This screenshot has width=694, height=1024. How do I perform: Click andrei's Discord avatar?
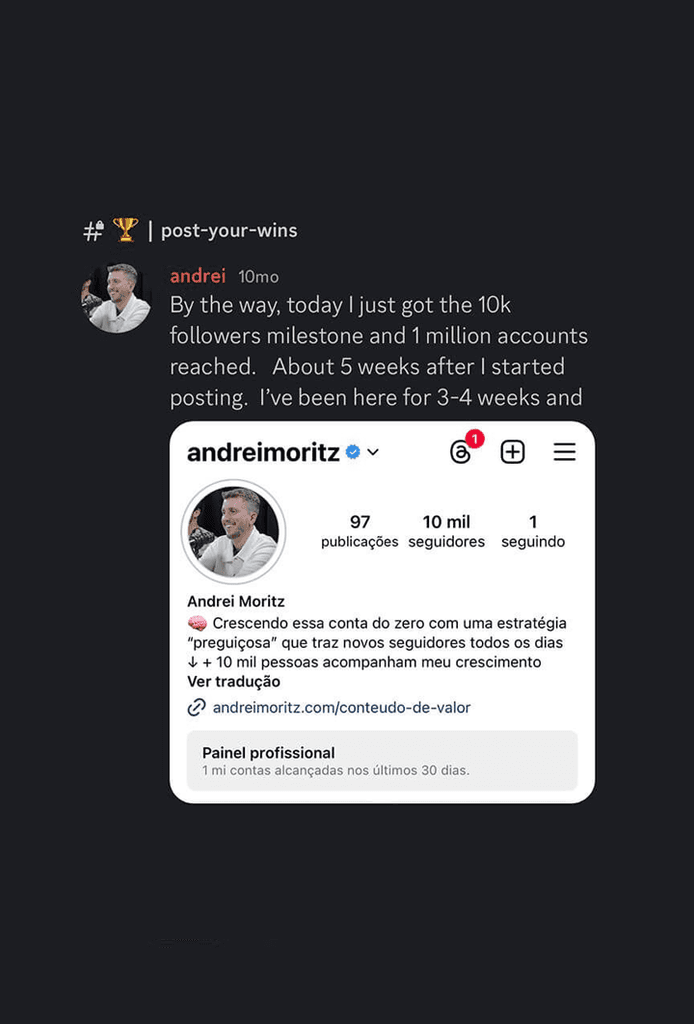click(x=116, y=298)
